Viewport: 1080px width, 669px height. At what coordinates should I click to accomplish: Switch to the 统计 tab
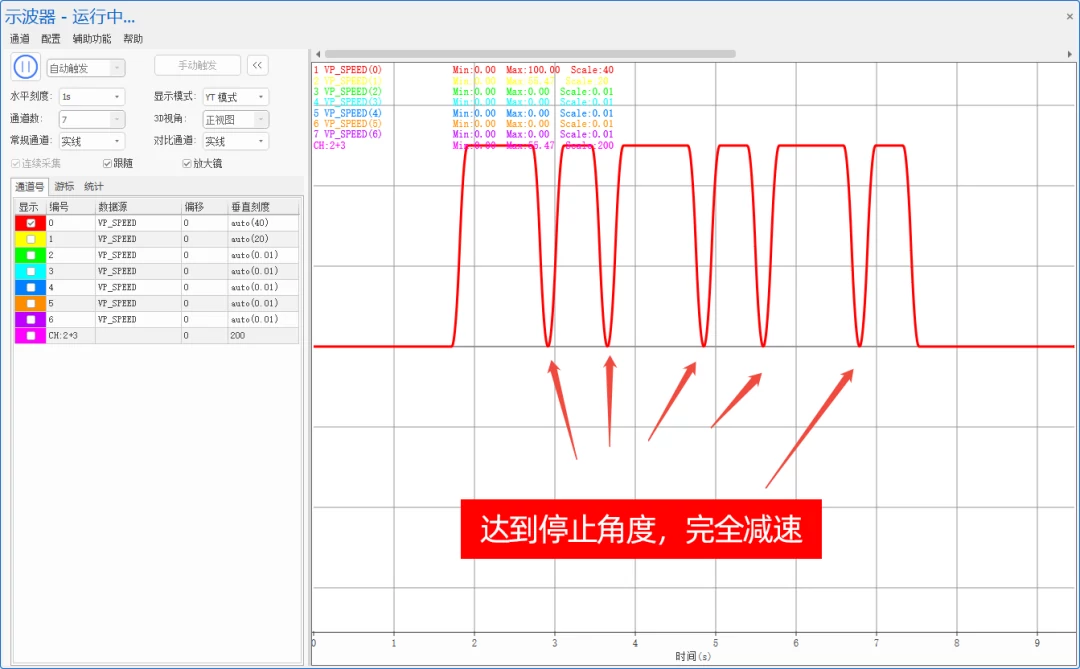coord(94,187)
